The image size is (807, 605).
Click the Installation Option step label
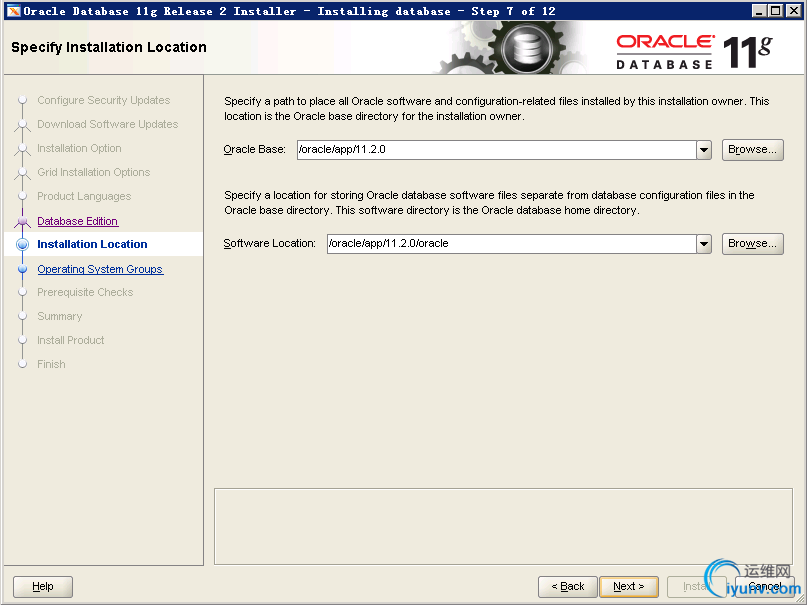pos(79,148)
